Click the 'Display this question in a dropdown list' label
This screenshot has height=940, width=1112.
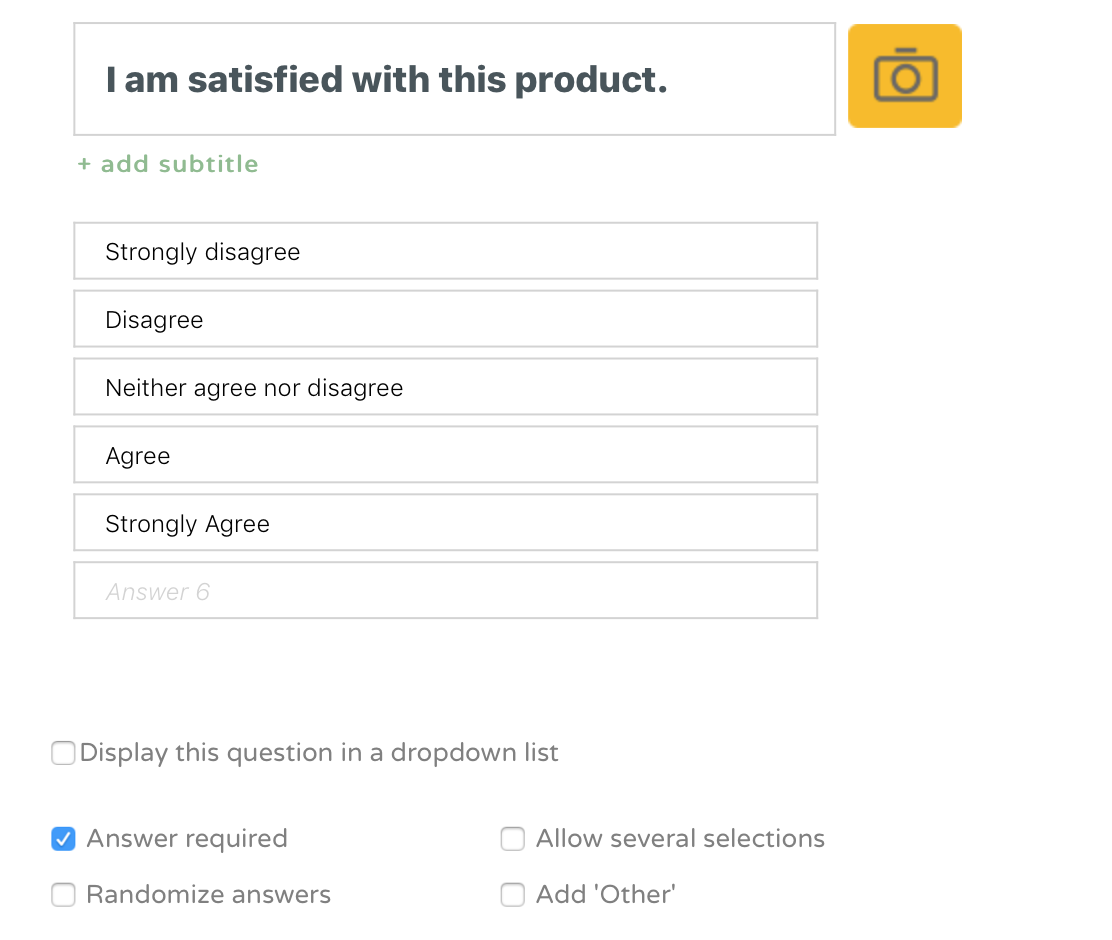coord(319,752)
